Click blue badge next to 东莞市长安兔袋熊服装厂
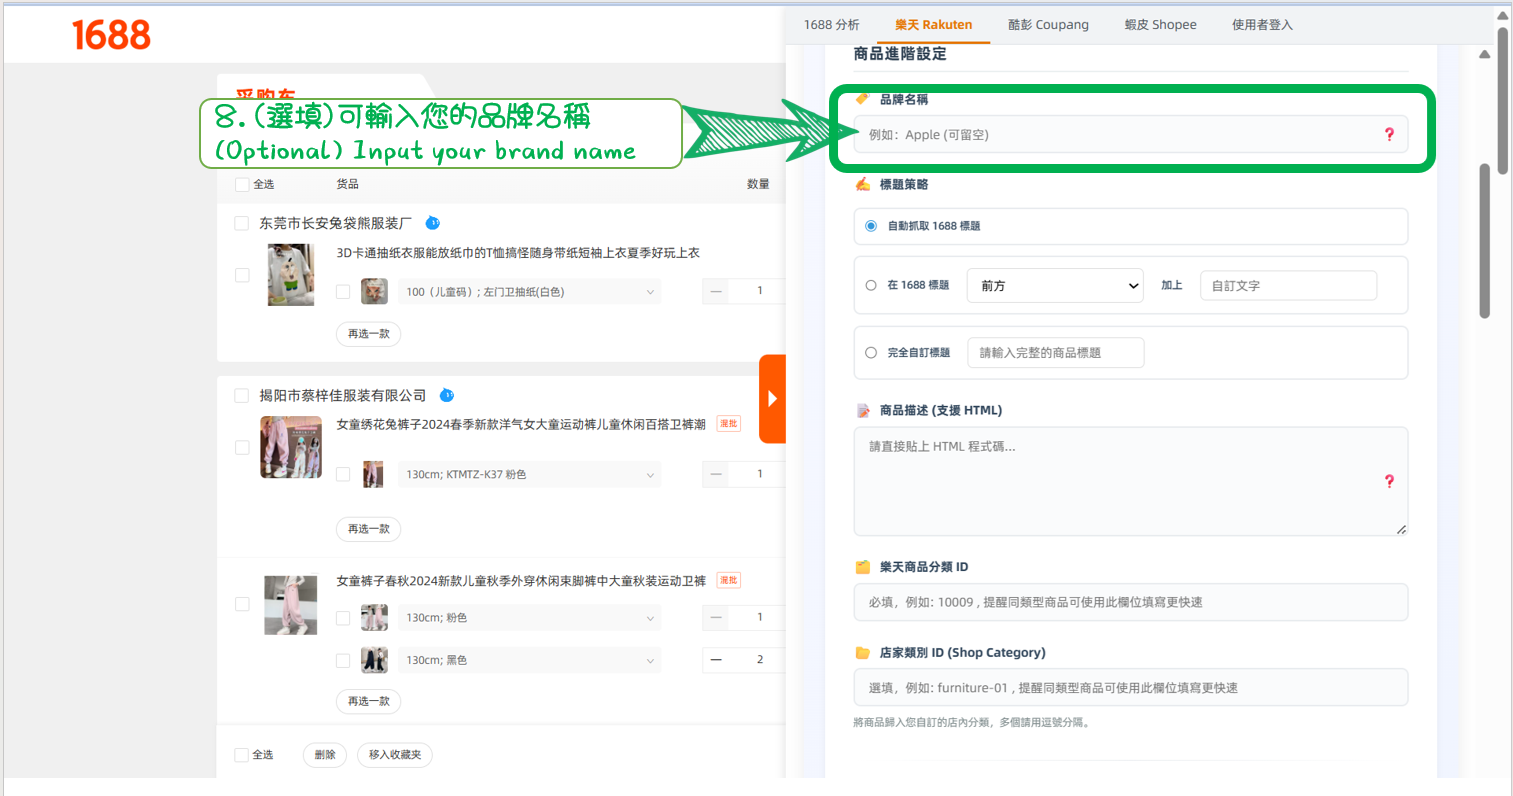Image resolution: width=1513 pixels, height=796 pixels. pos(433,223)
